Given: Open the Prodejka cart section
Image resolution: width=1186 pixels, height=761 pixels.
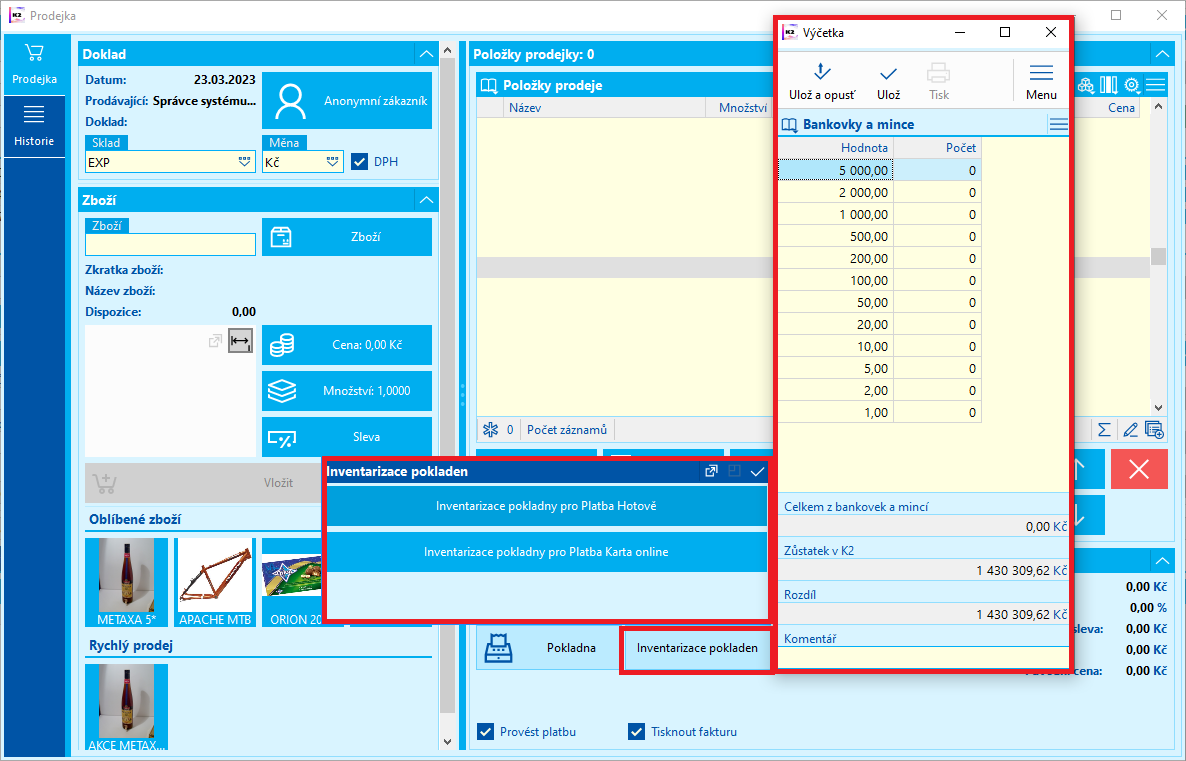Looking at the screenshot, I should click(x=34, y=65).
